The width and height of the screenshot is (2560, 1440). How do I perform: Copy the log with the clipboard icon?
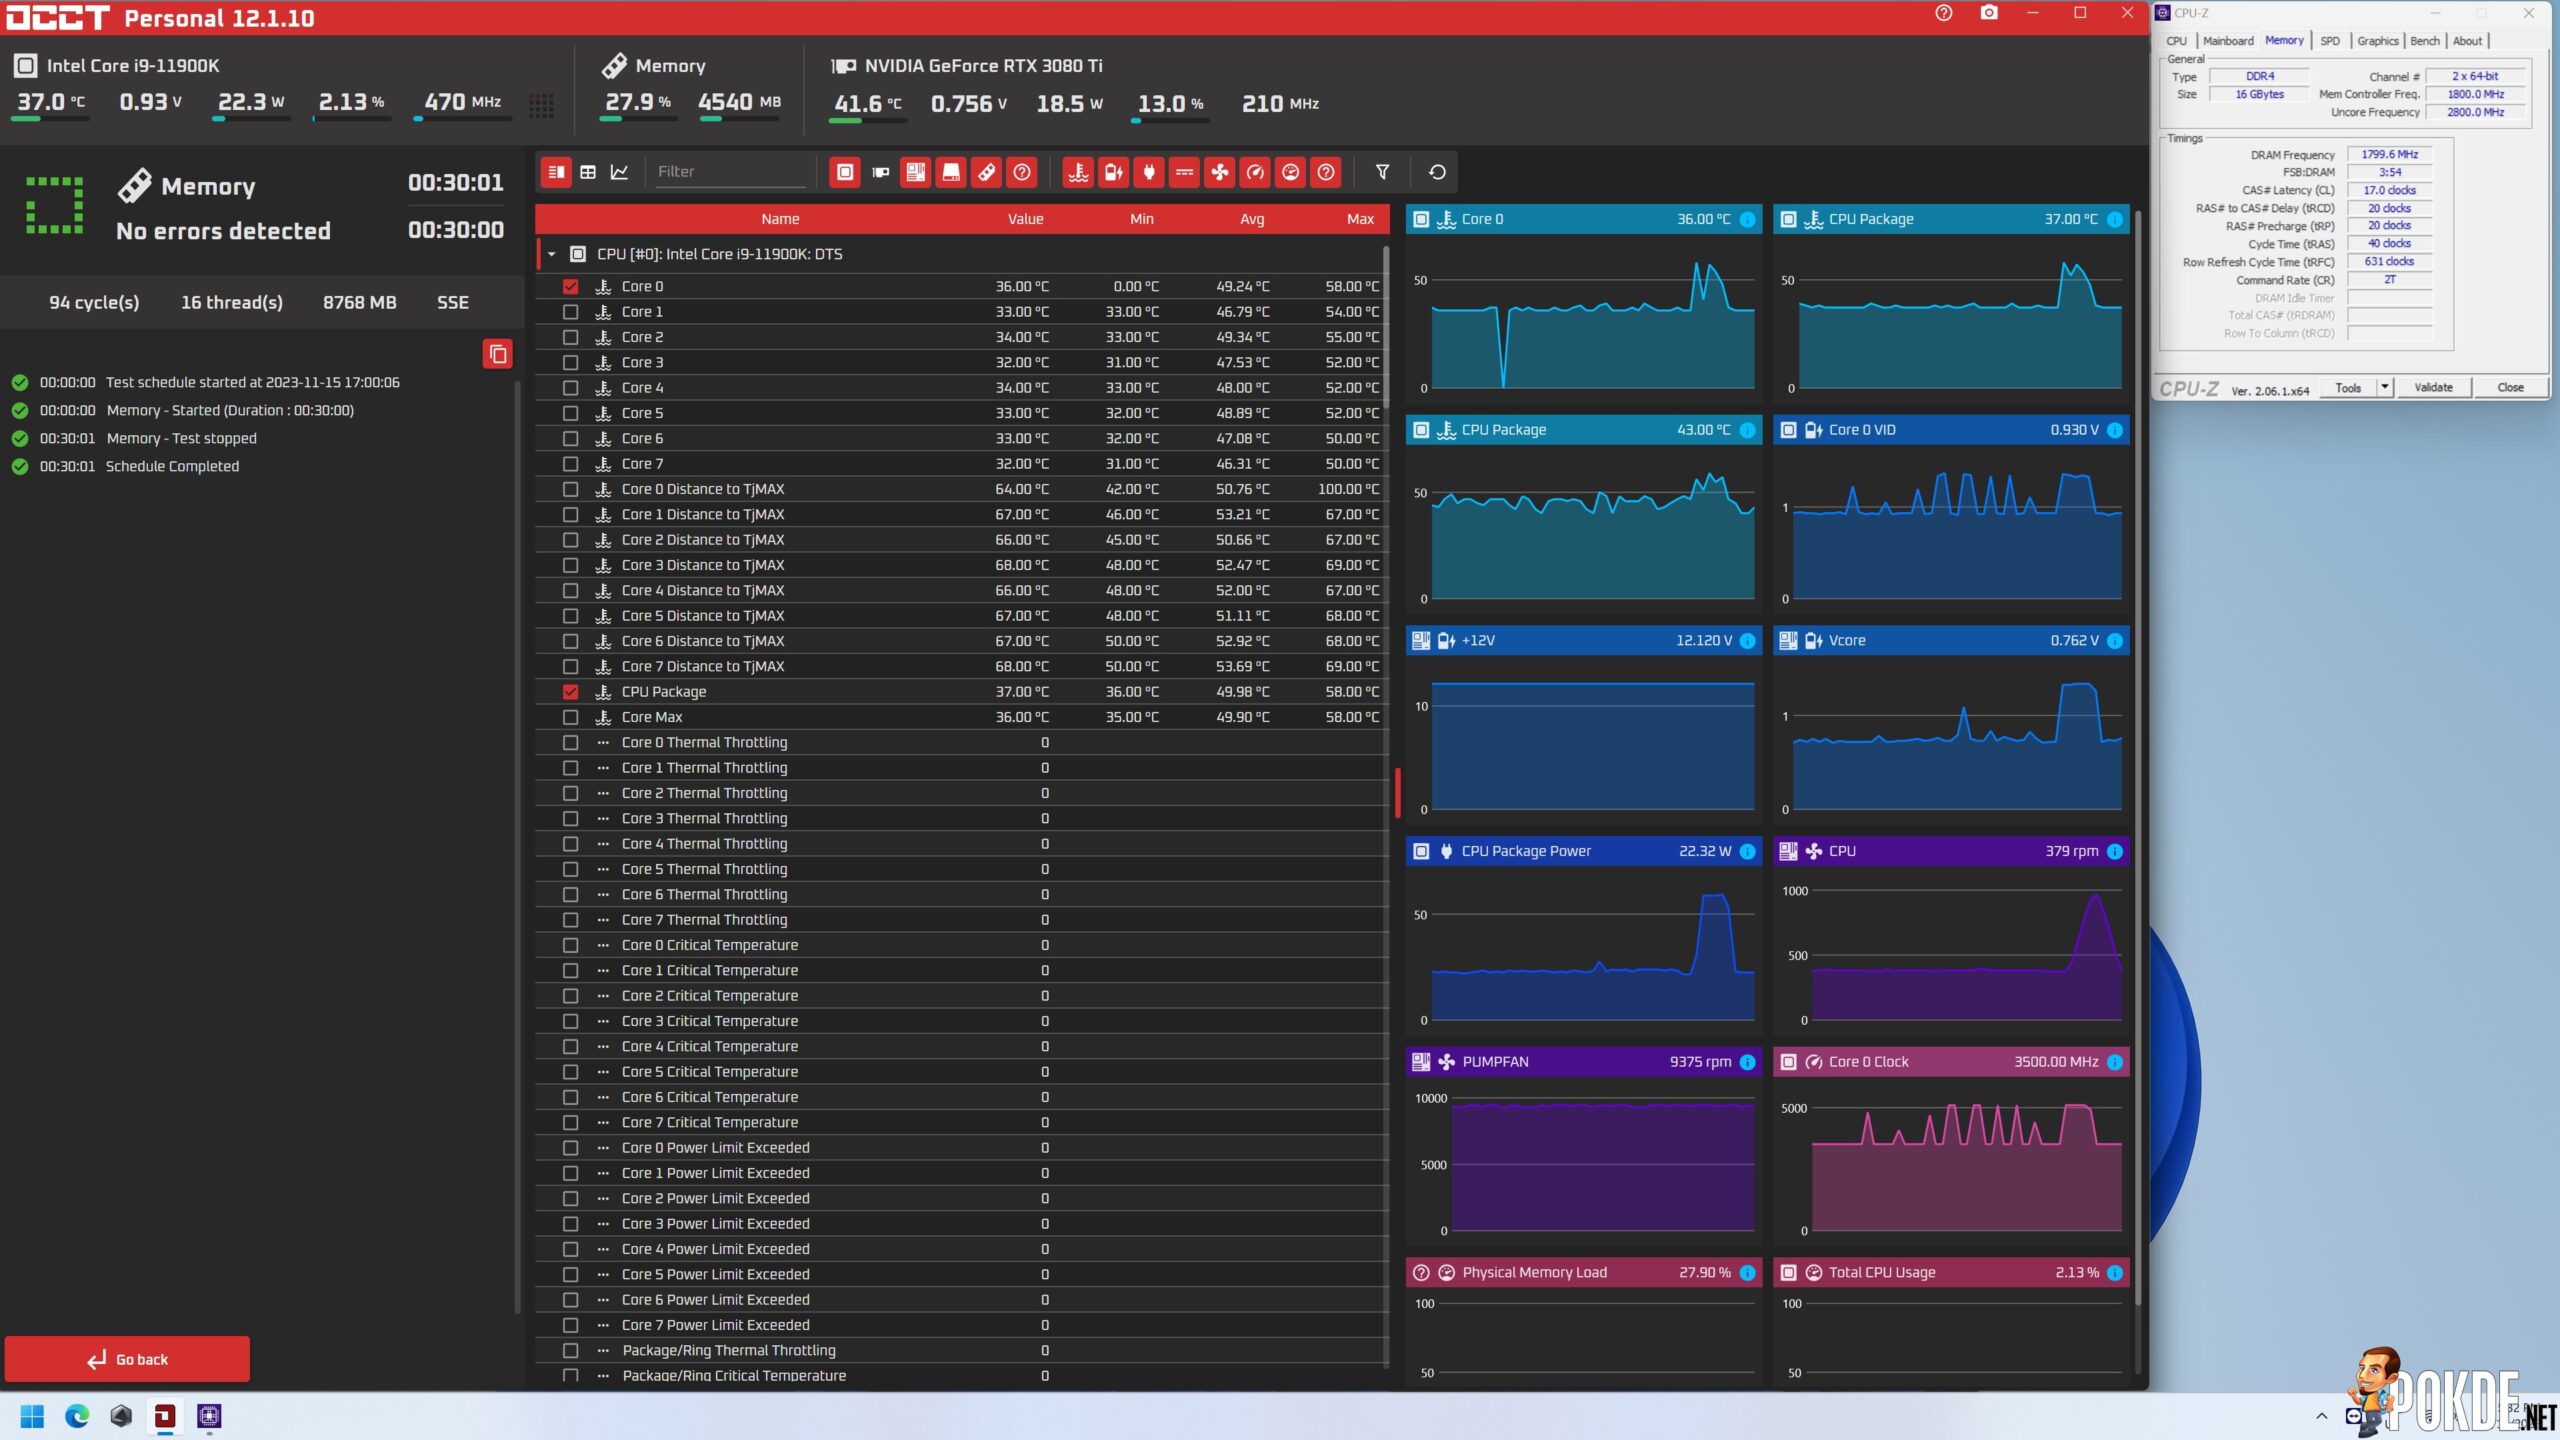pos(498,354)
